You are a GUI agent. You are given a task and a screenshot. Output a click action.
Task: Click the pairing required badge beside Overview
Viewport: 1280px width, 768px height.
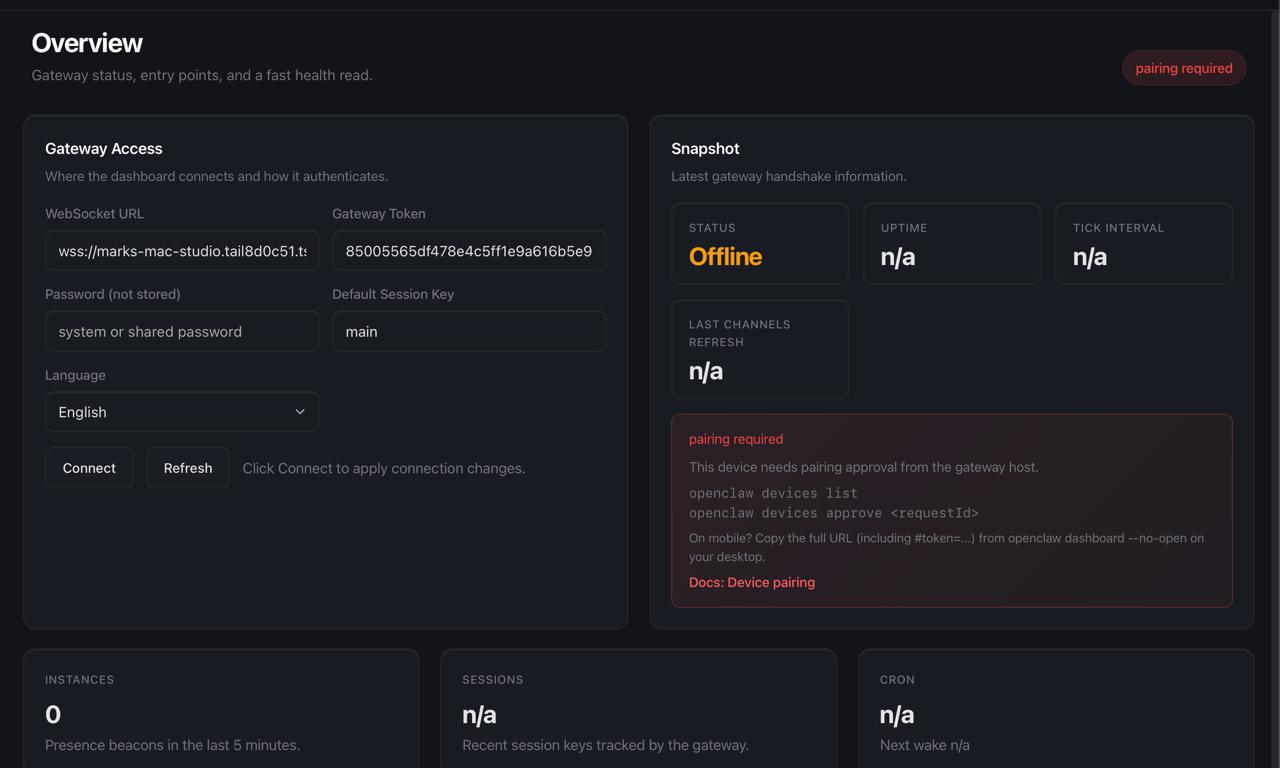click(1183, 68)
